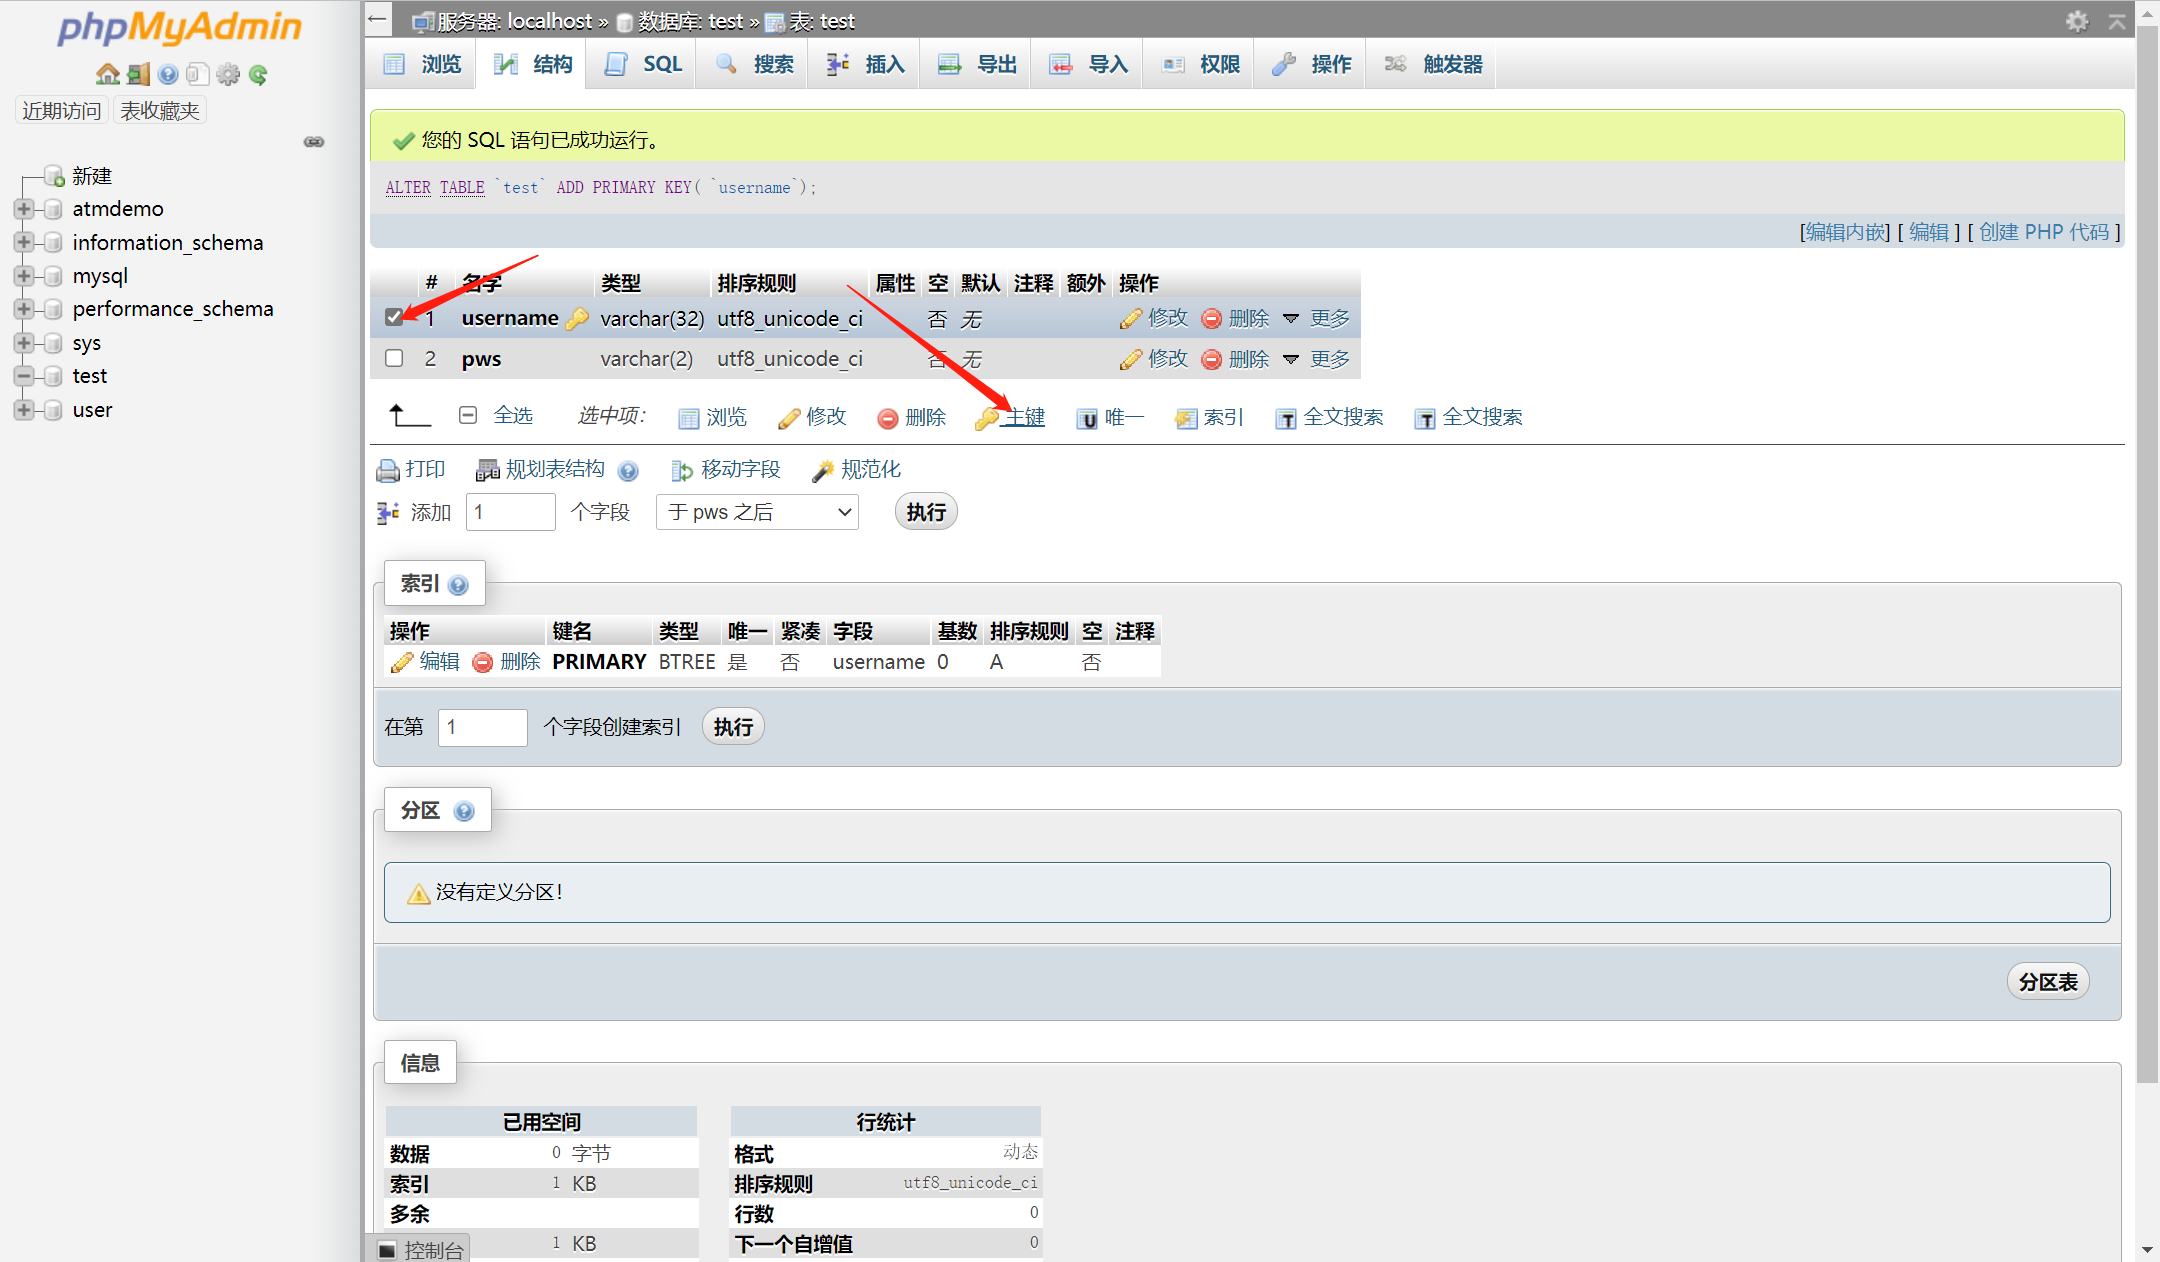Open the navigation settings gear icon
Image resolution: width=2160 pixels, height=1262 pixels.
point(228,74)
